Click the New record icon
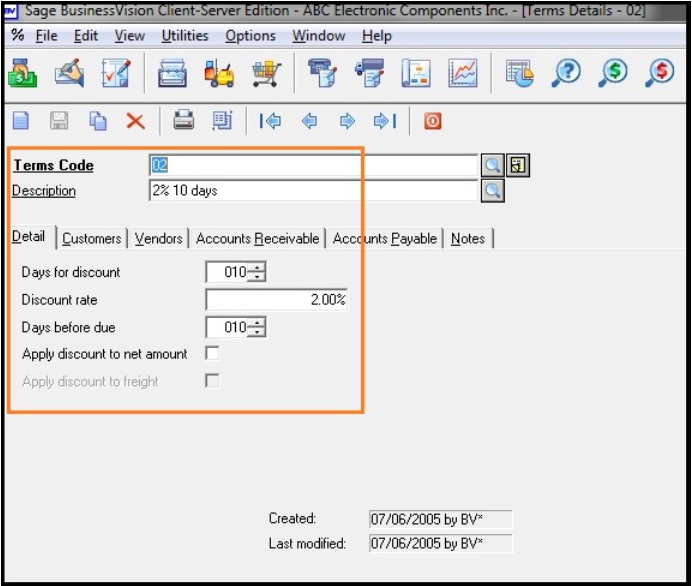This screenshot has height=586, width=692. pos(21,121)
